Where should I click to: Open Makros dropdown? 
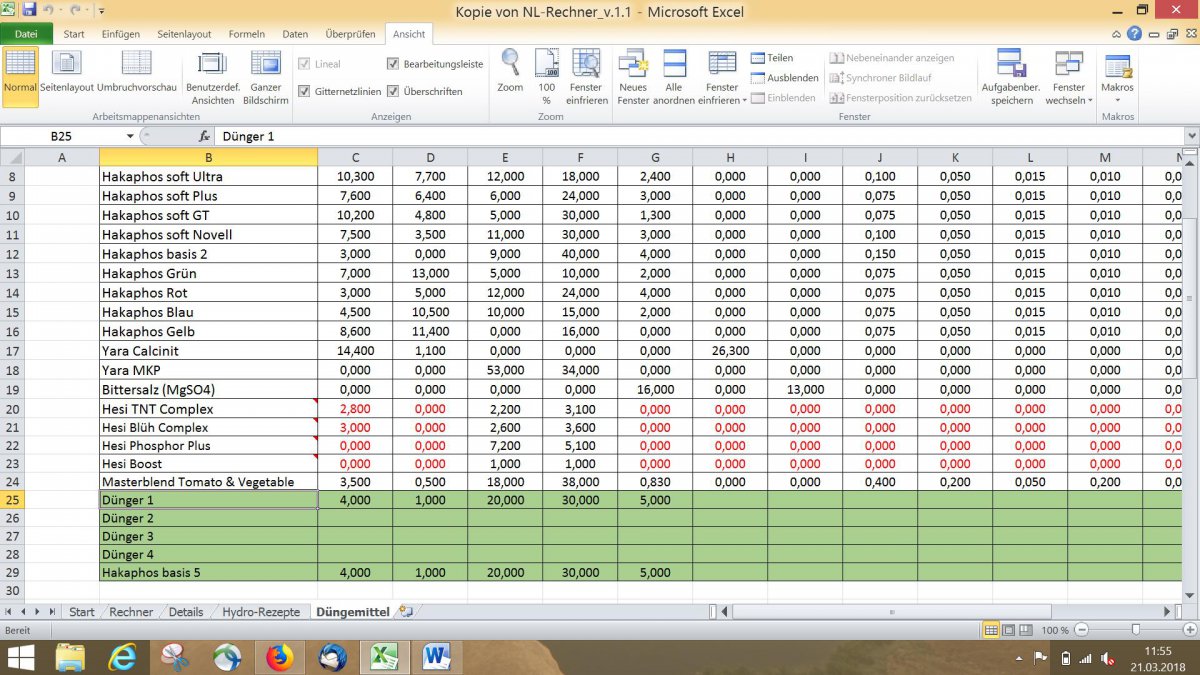pos(1117,78)
